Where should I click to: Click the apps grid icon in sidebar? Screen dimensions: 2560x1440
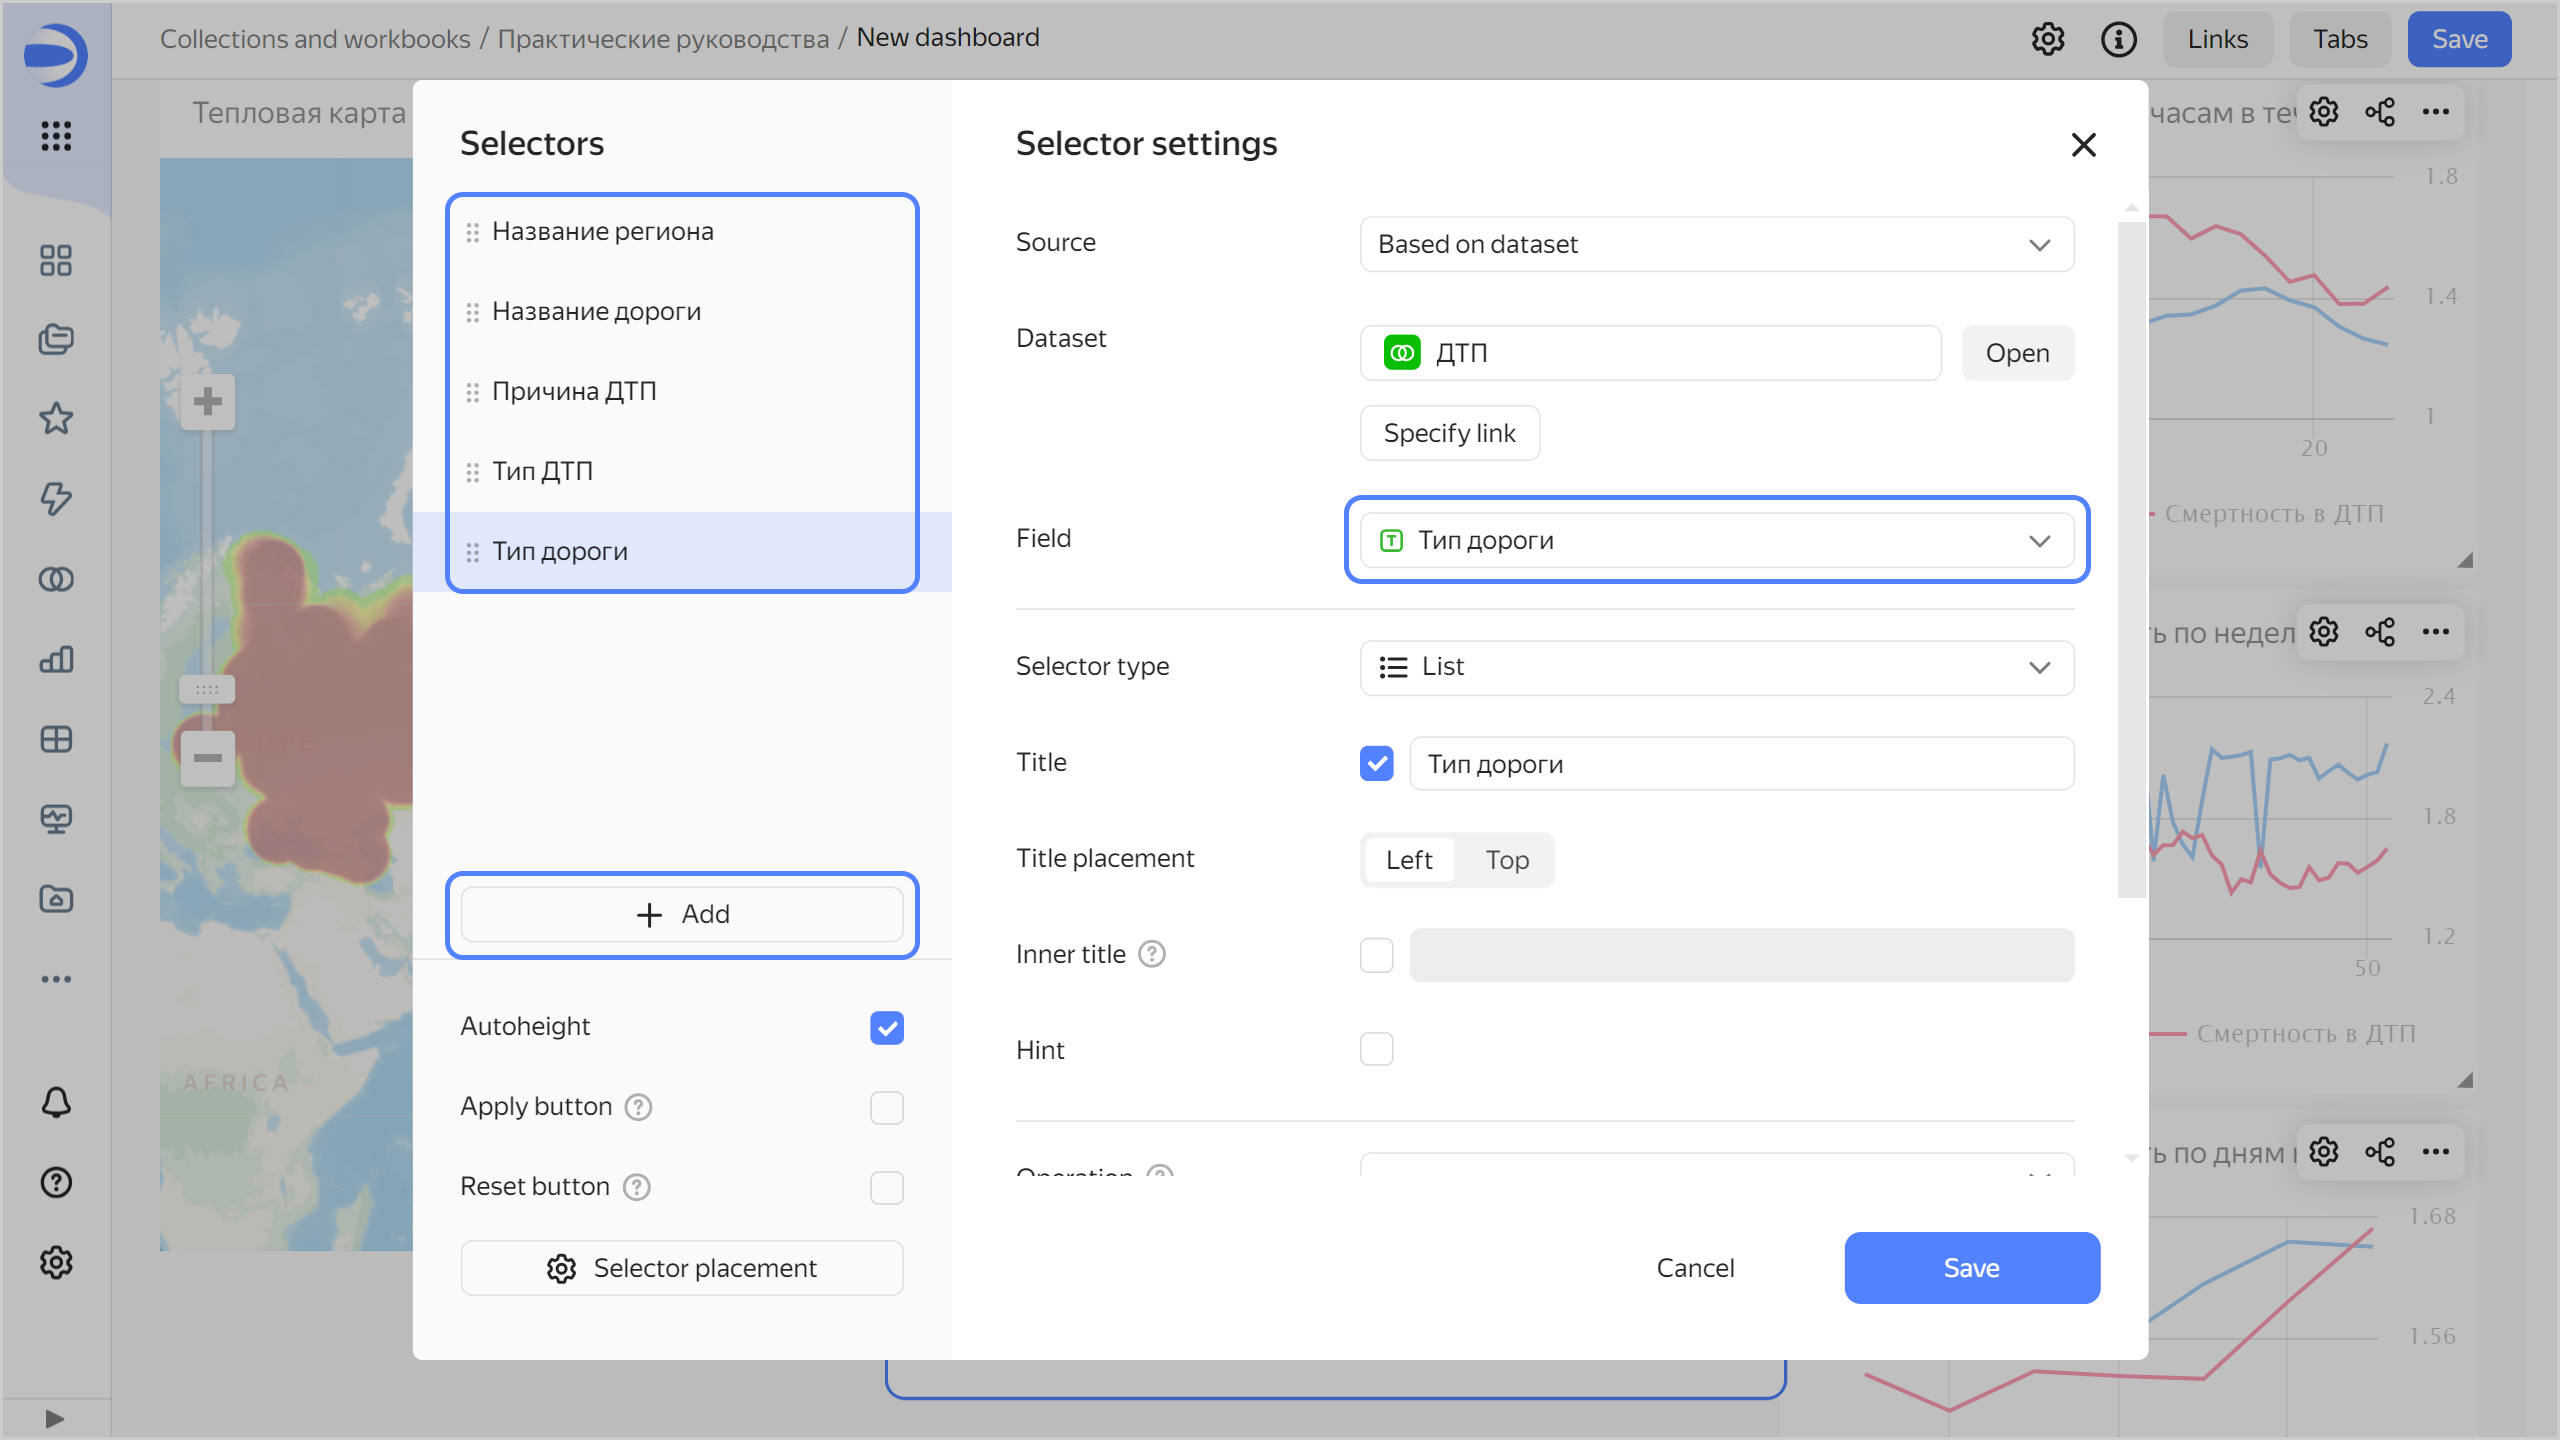(x=56, y=136)
